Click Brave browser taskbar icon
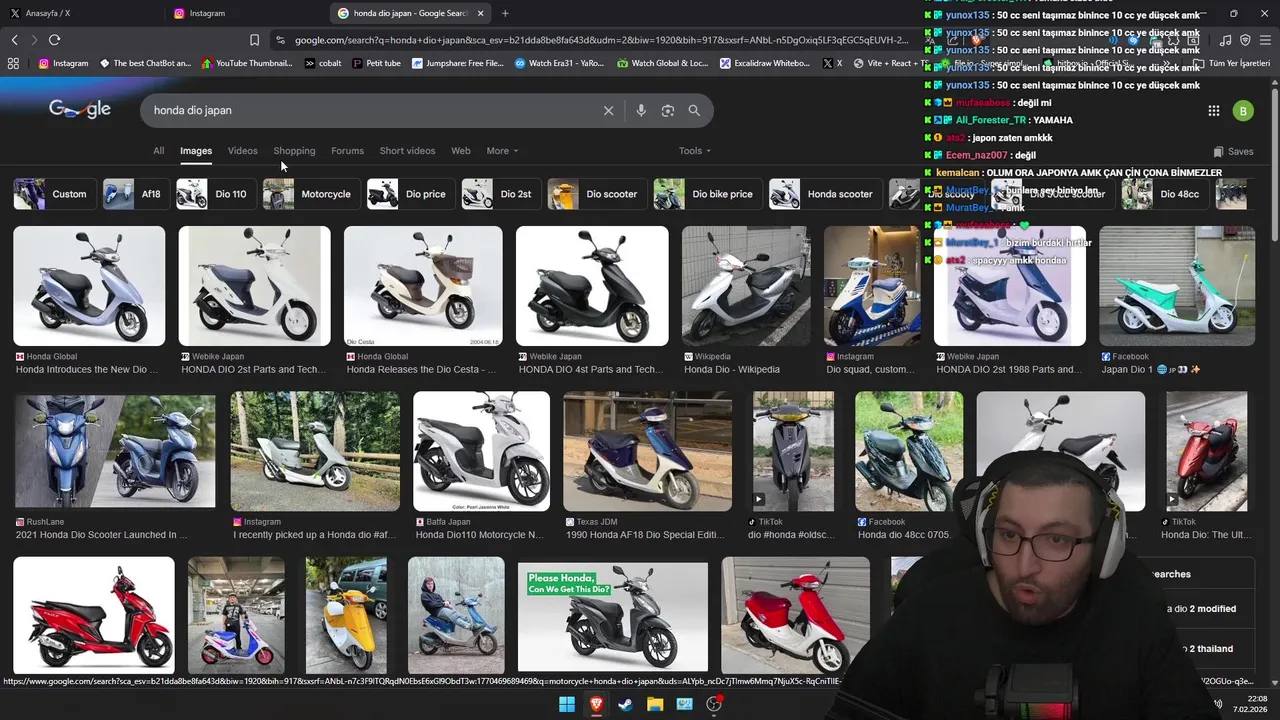This screenshot has width=1280, height=720. (x=596, y=704)
